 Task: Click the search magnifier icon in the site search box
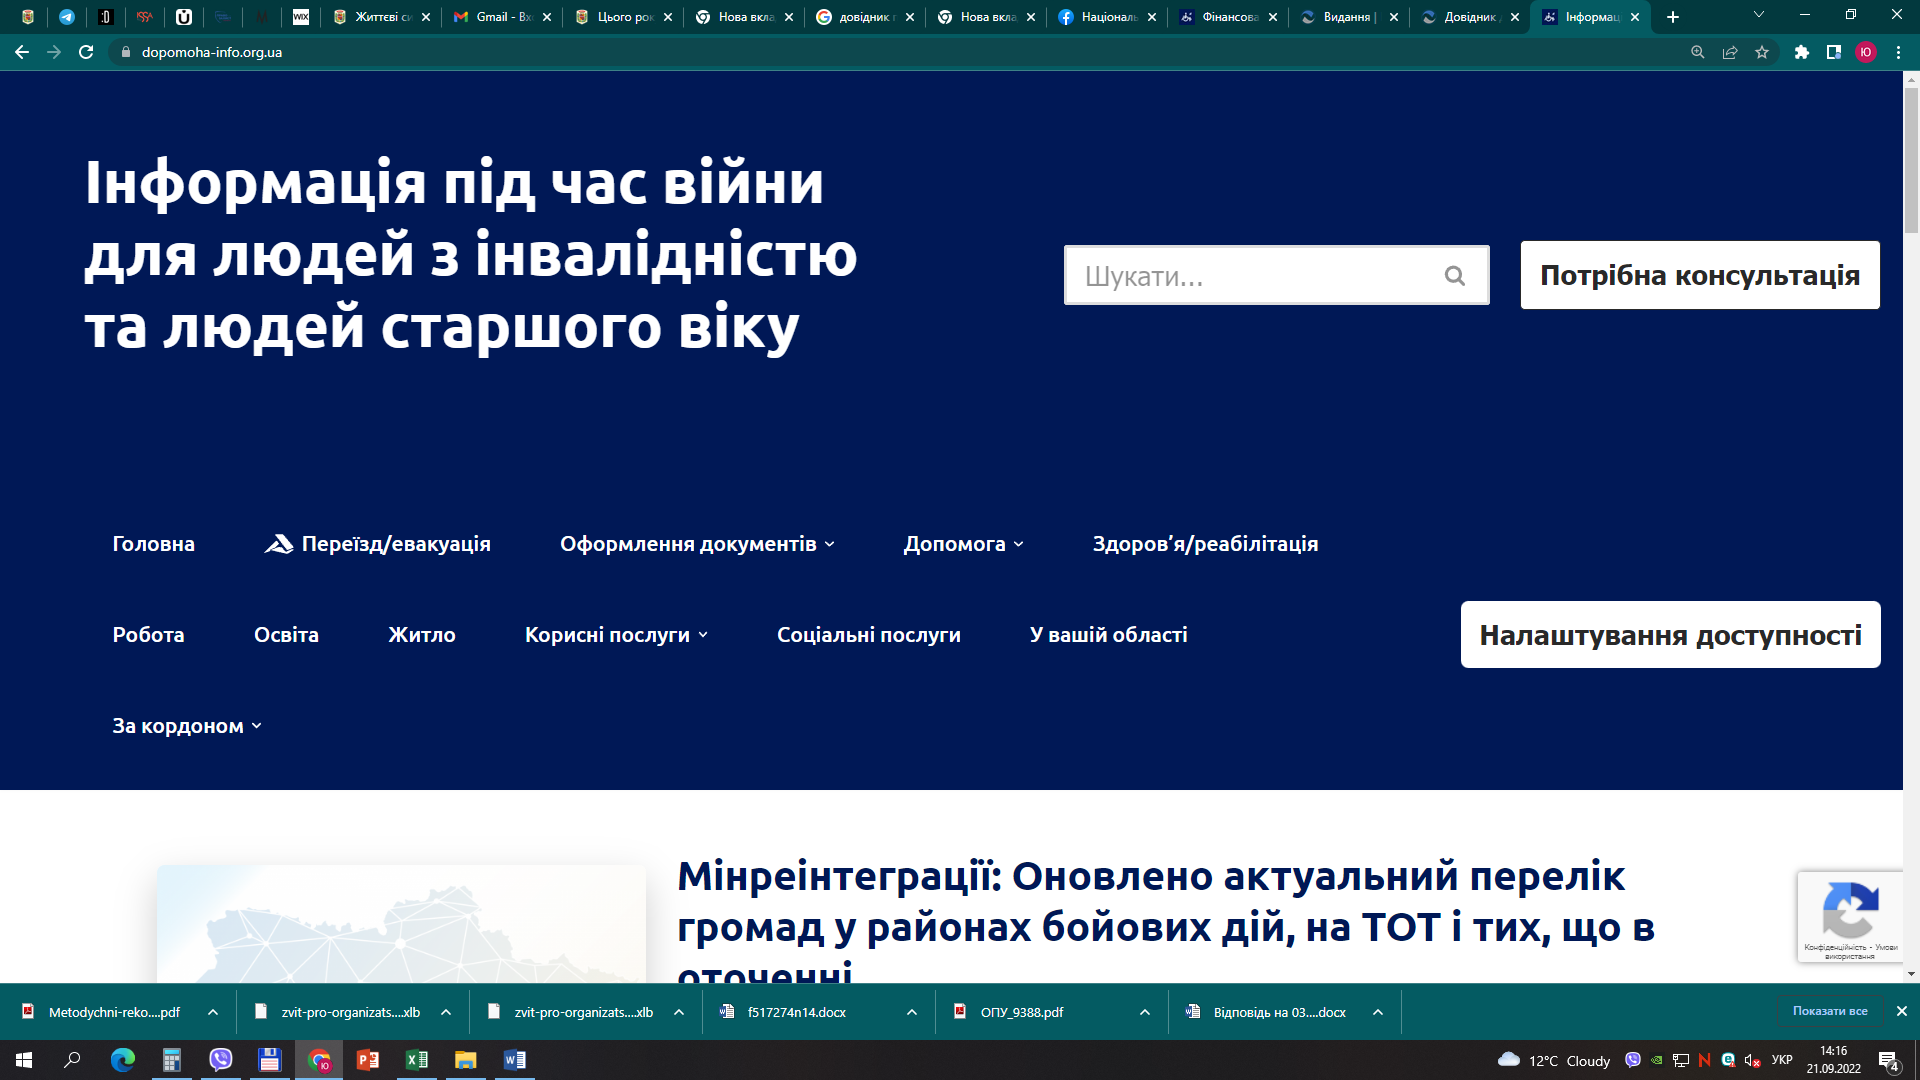click(x=1454, y=276)
